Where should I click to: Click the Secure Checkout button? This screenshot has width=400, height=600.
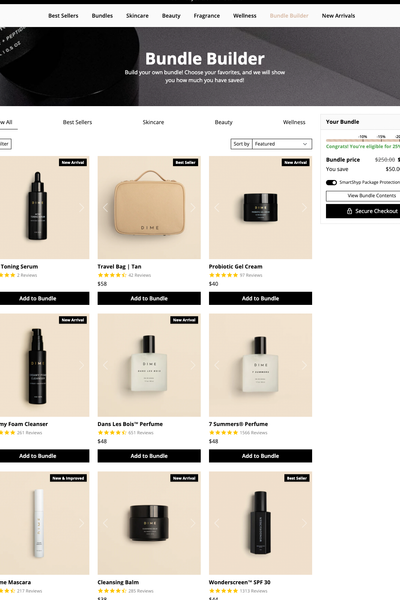coord(363,211)
